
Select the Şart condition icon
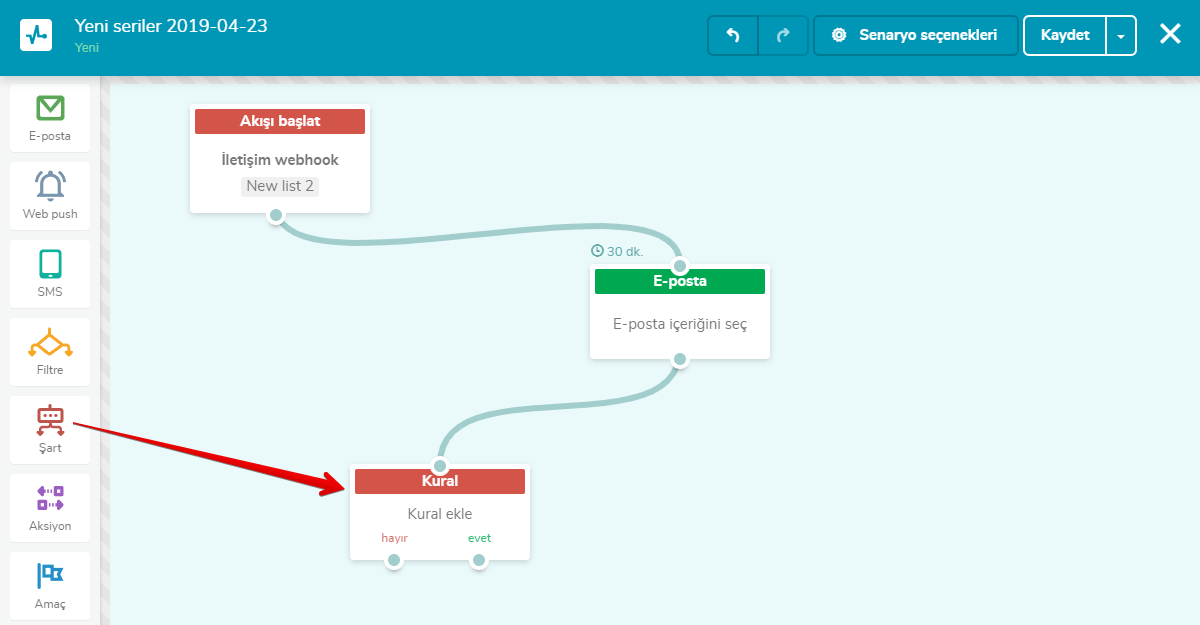50,420
